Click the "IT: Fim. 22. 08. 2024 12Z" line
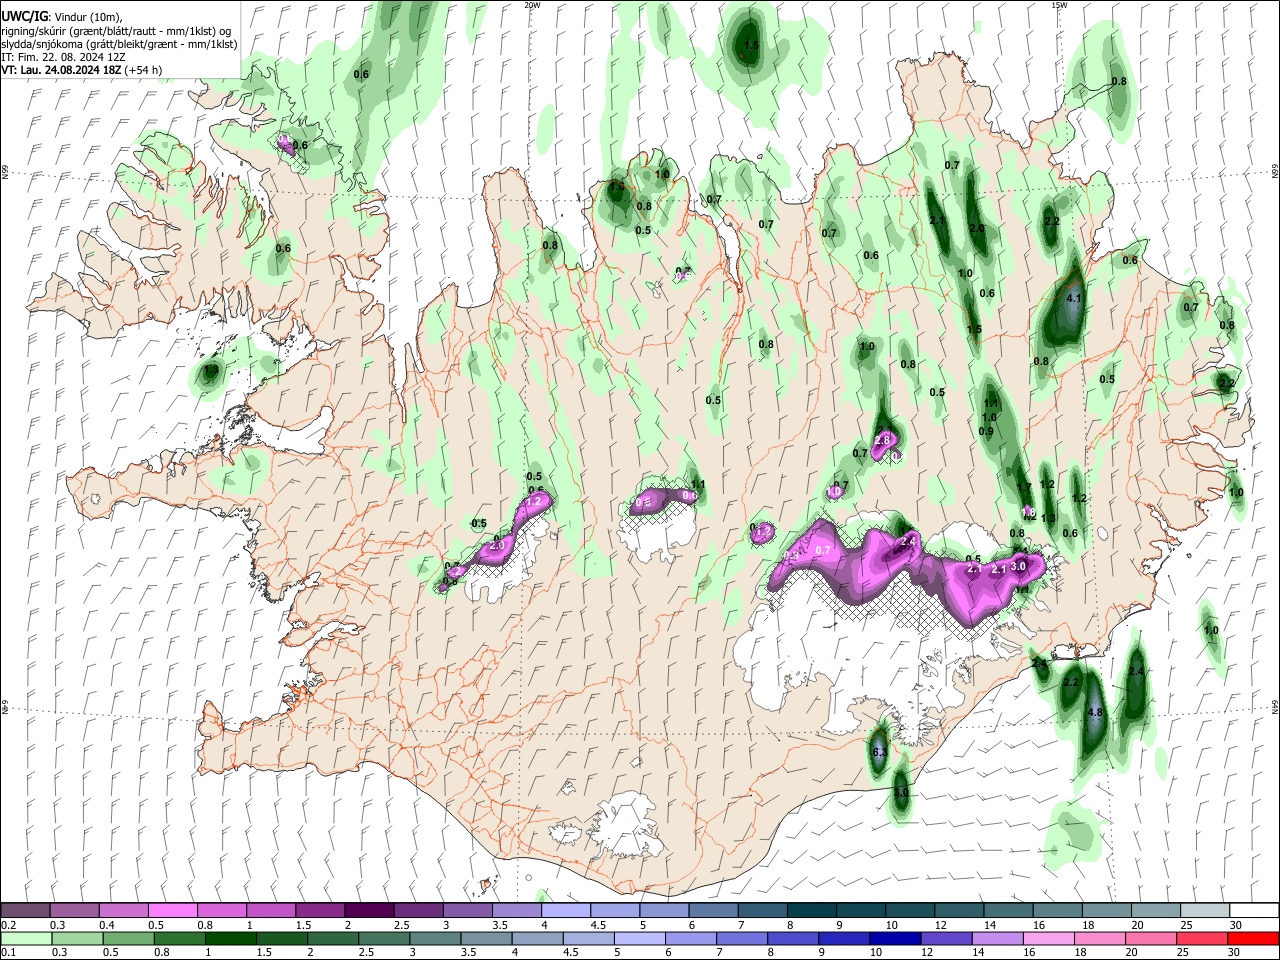Viewport: 1280px width, 960px height. [x=63, y=57]
